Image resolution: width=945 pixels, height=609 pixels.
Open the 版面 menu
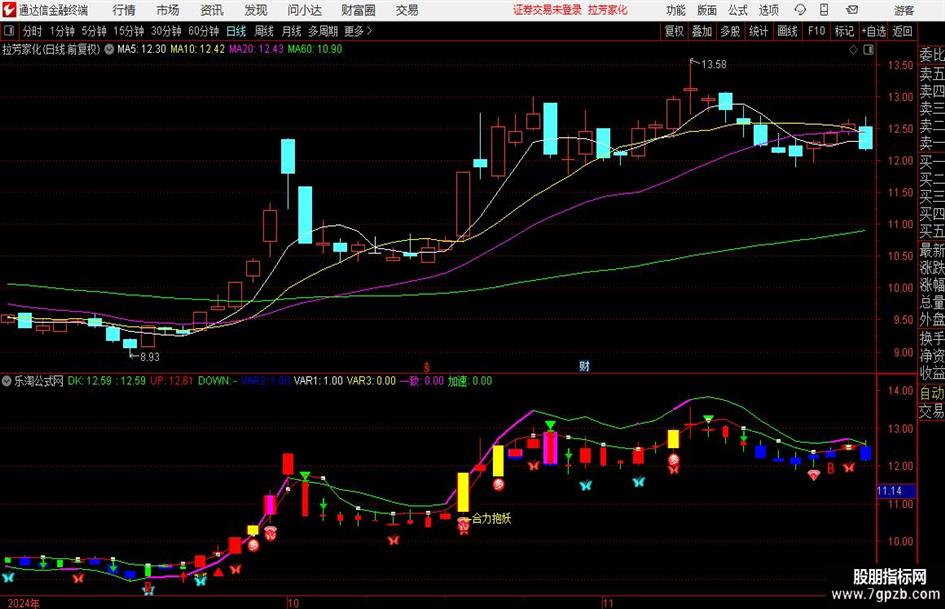(x=706, y=10)
